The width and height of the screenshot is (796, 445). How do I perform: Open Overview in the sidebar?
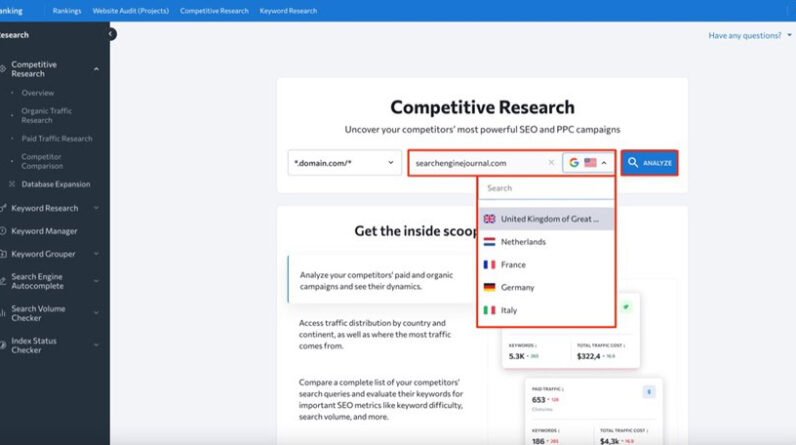coord(38,93)
